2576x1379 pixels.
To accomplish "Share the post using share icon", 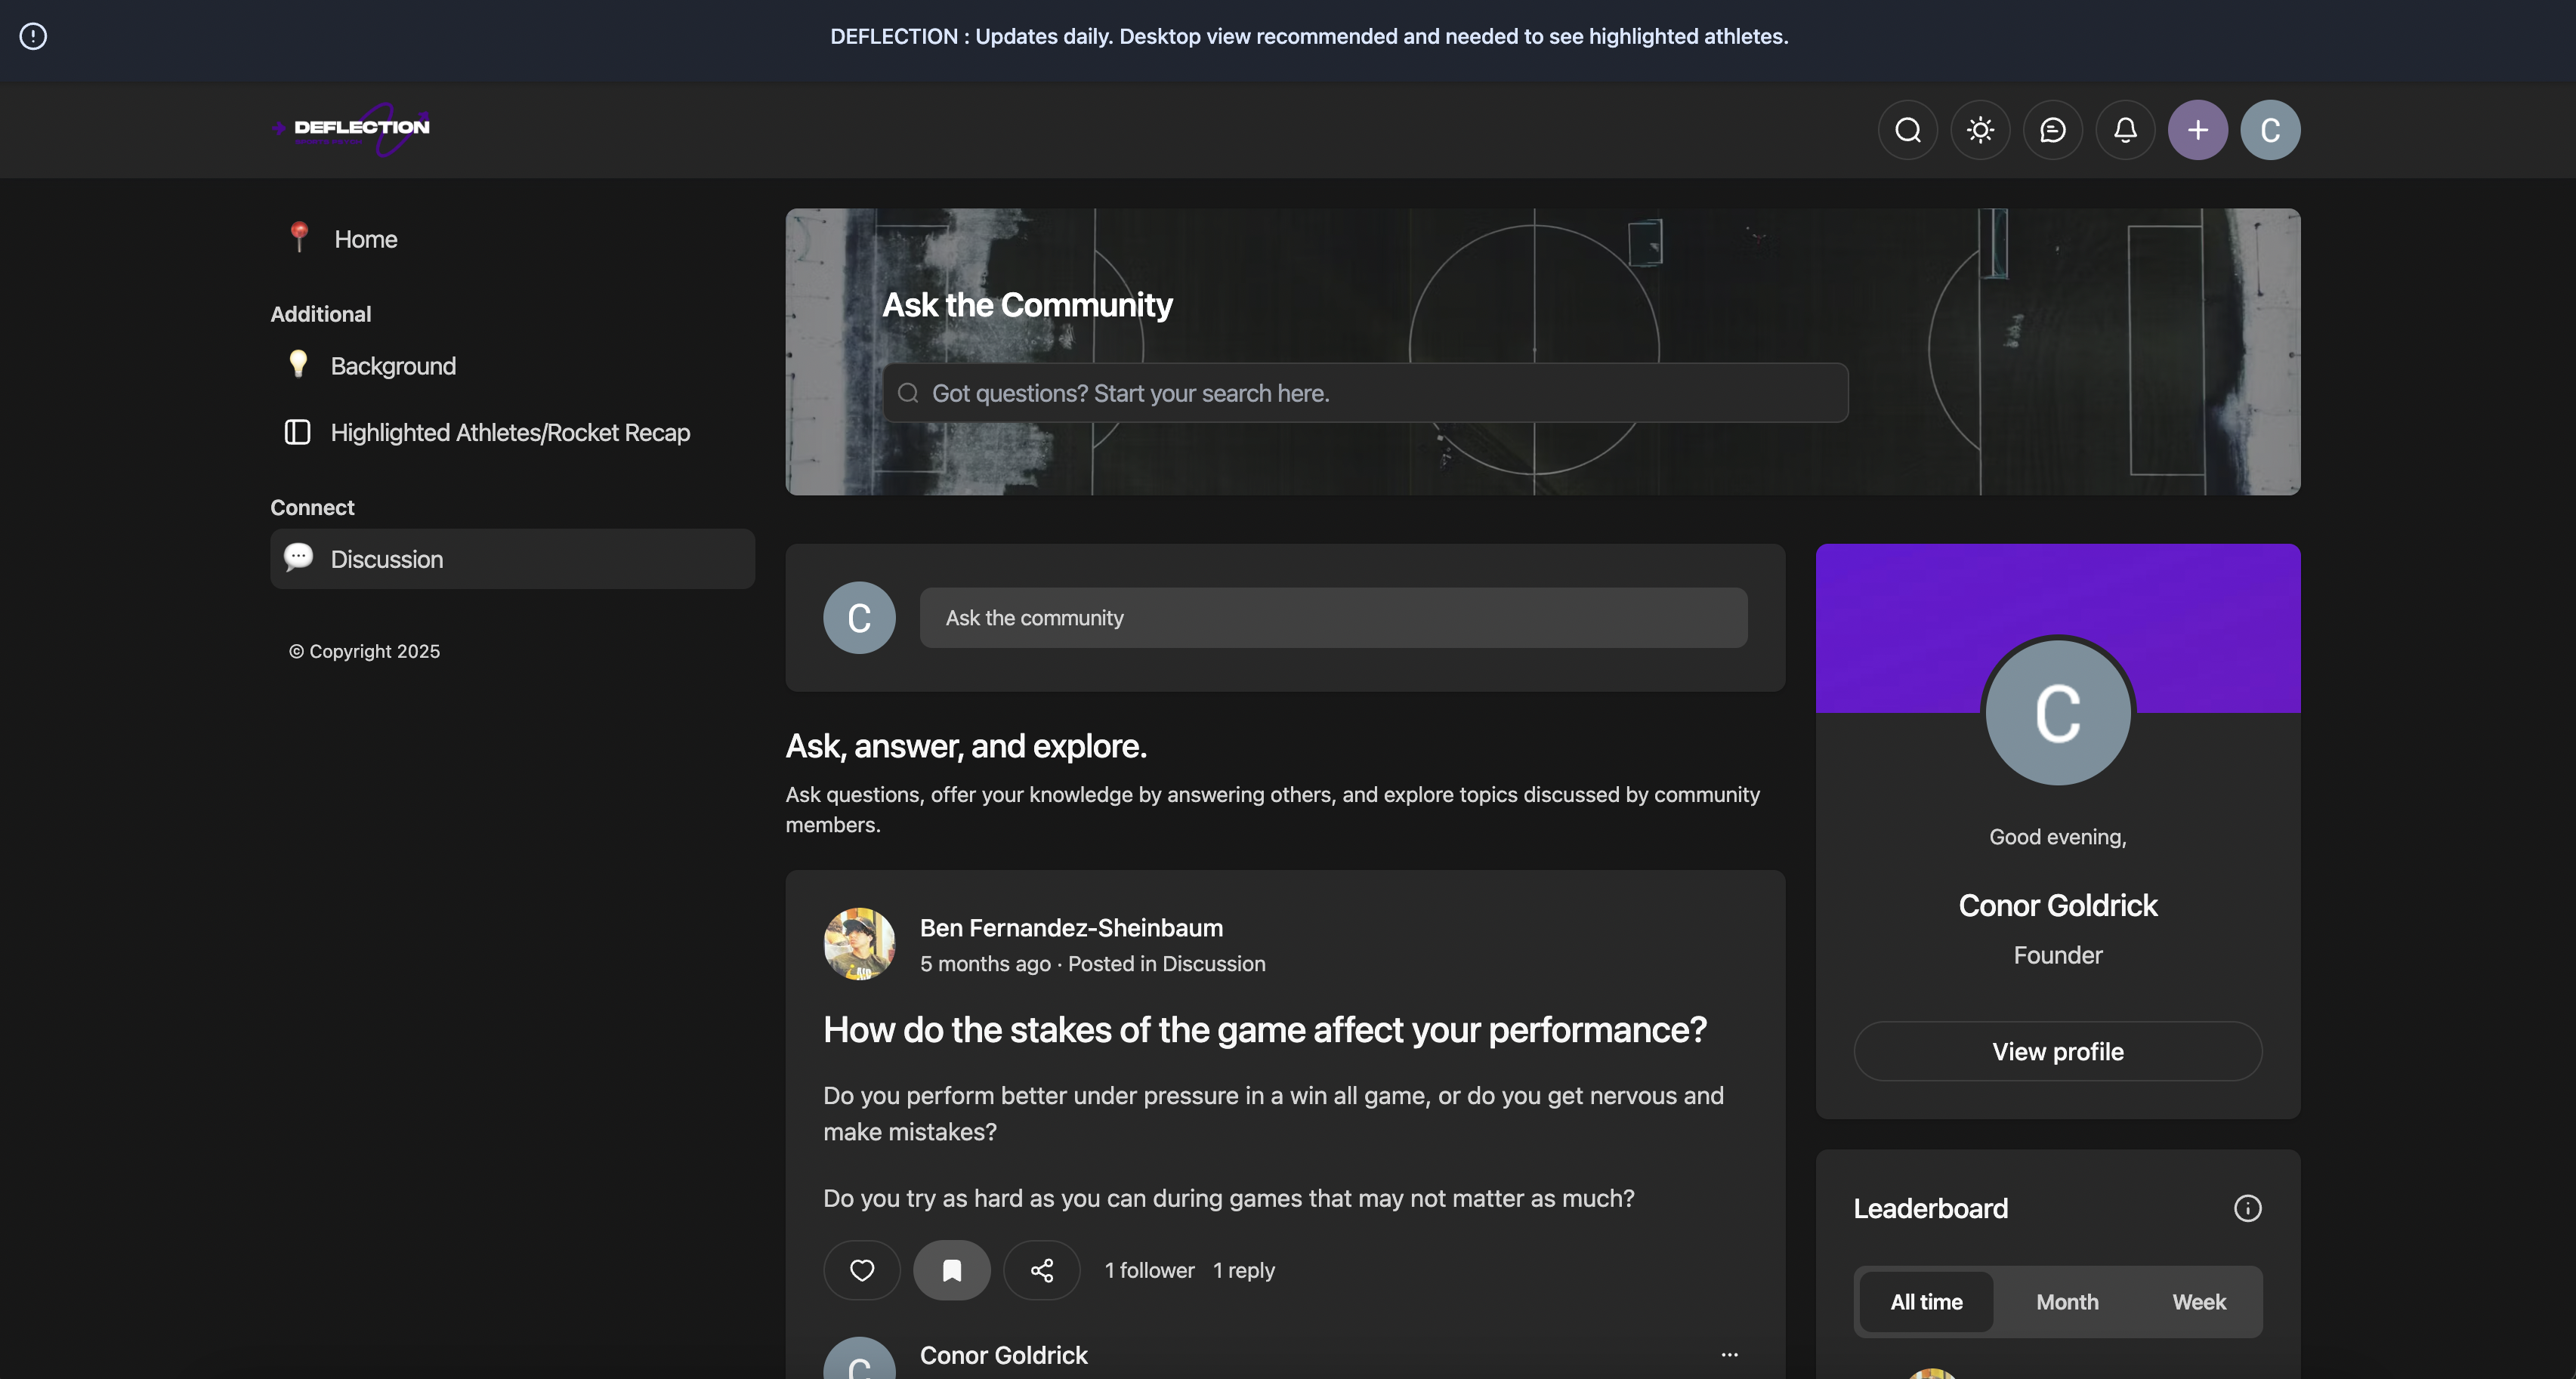I will coord(1041,1270).
